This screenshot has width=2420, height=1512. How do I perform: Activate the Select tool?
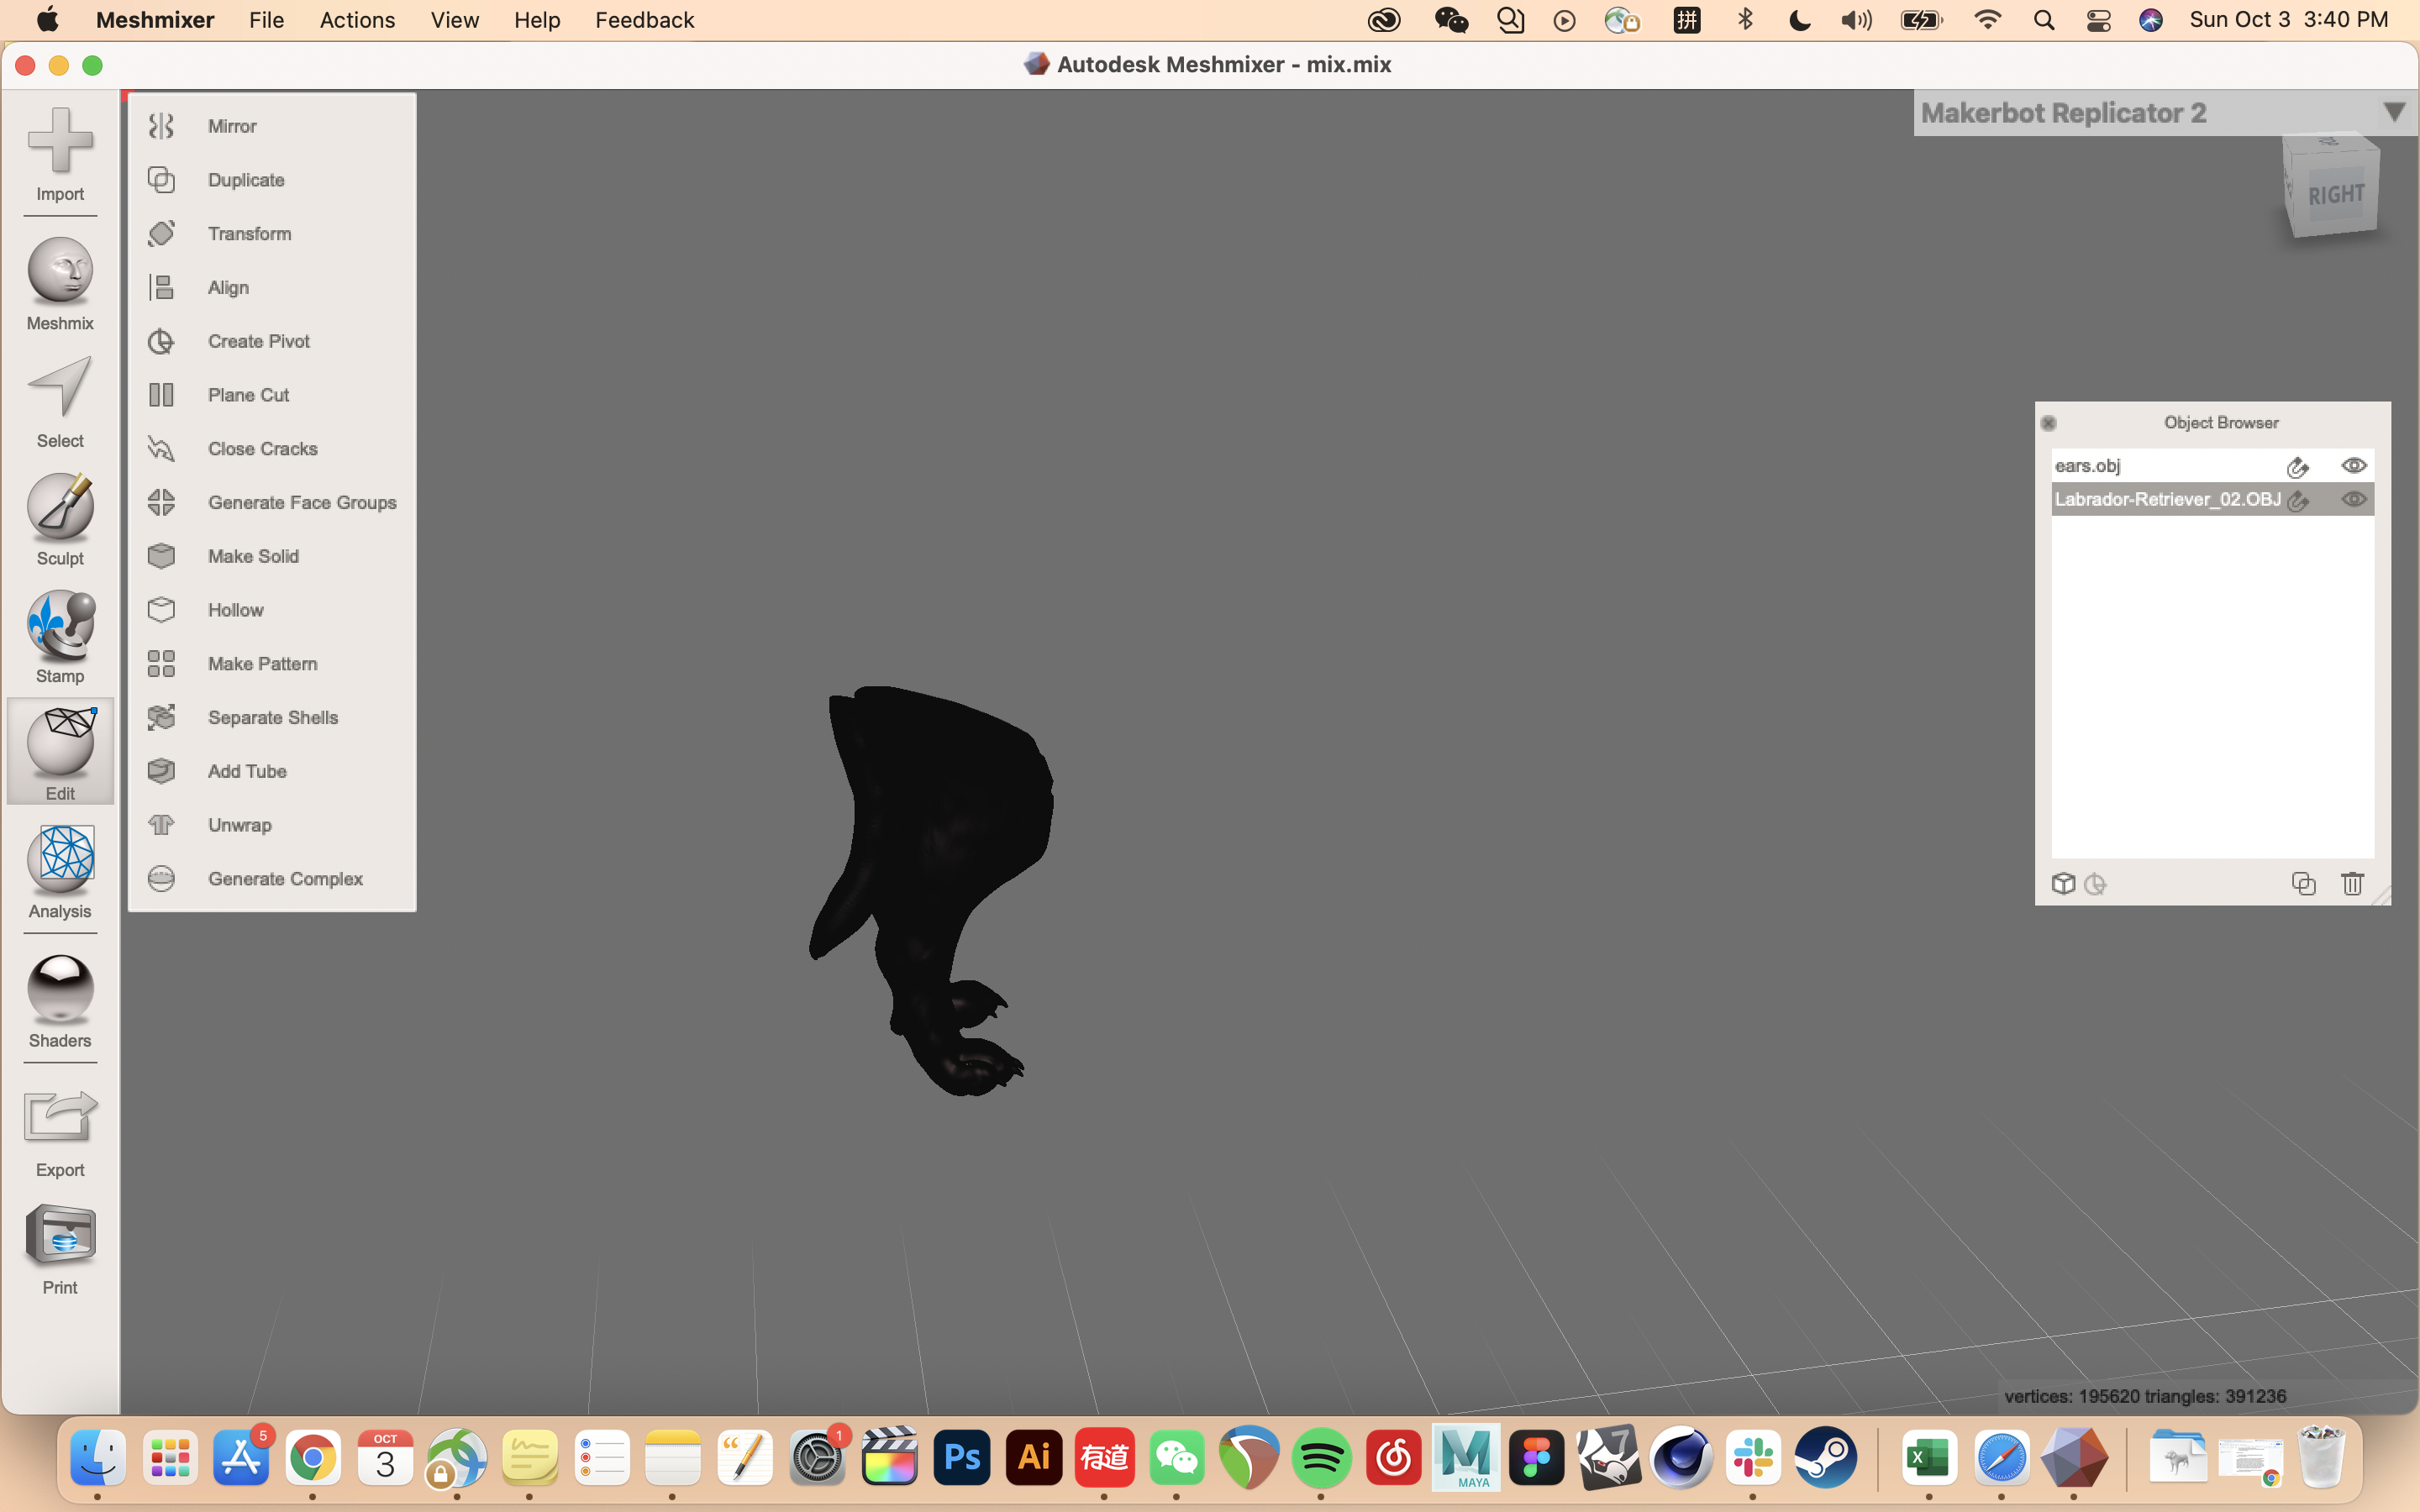click(x=59, y=398)
